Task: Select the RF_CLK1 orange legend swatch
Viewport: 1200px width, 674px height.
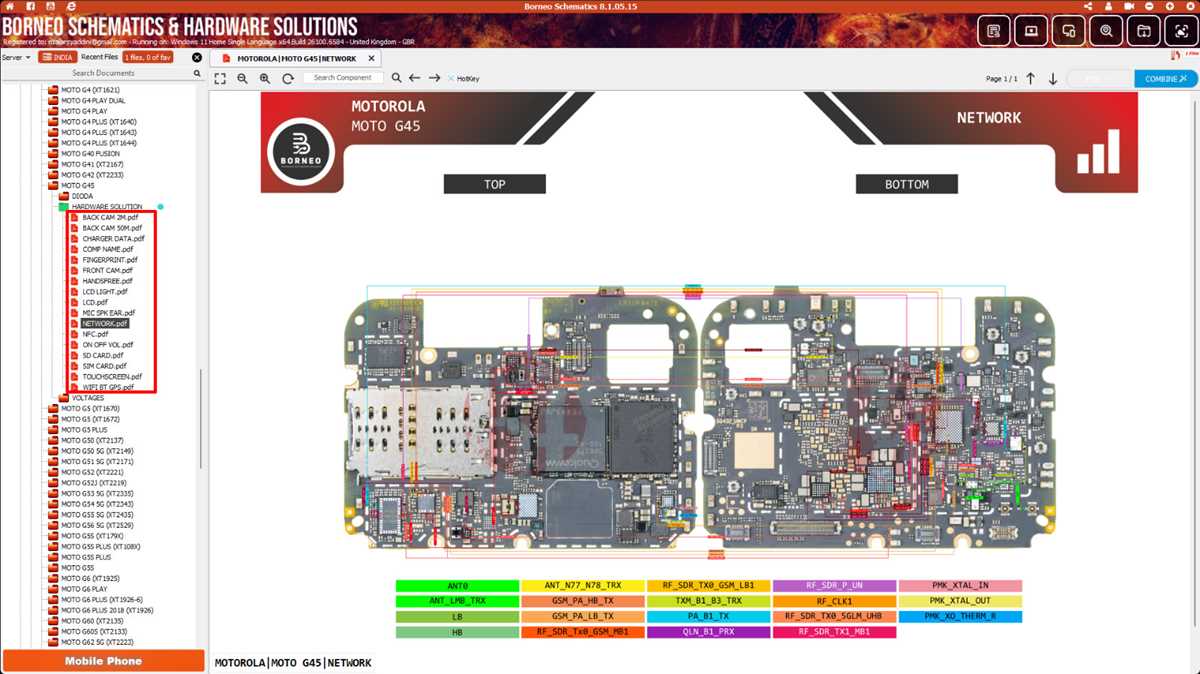Action: point(834,602)
